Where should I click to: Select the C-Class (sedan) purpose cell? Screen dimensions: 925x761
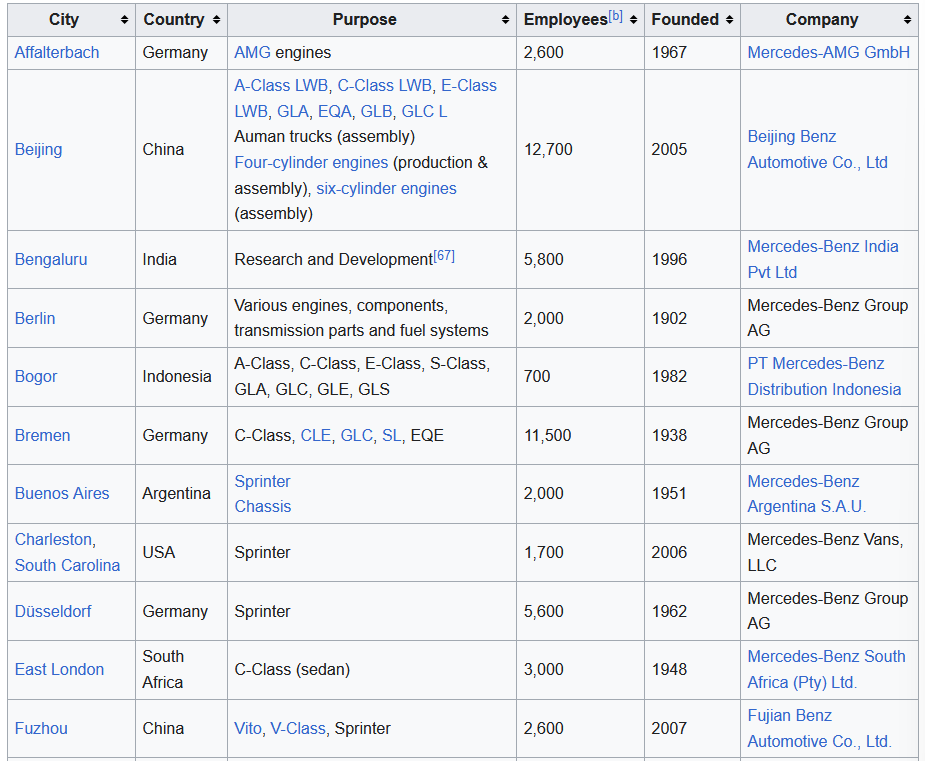[372, 670]
